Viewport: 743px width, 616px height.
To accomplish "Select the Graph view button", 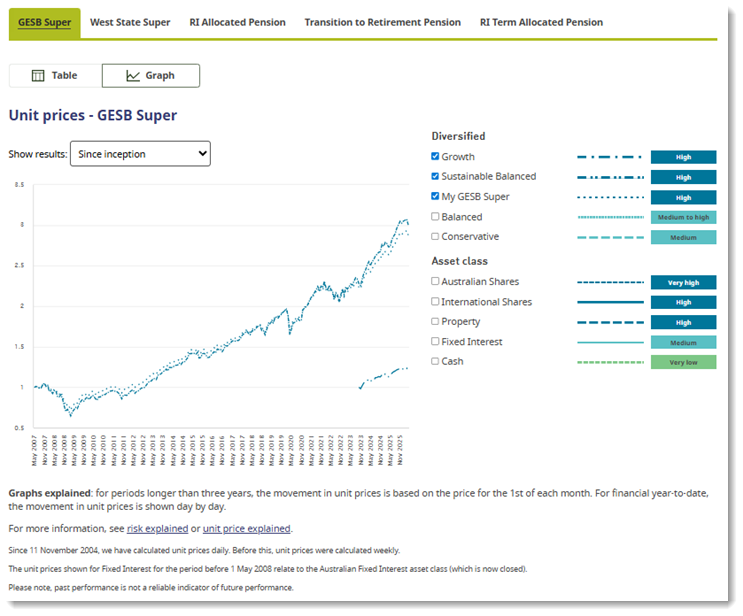I will click(x=151, y=75).
